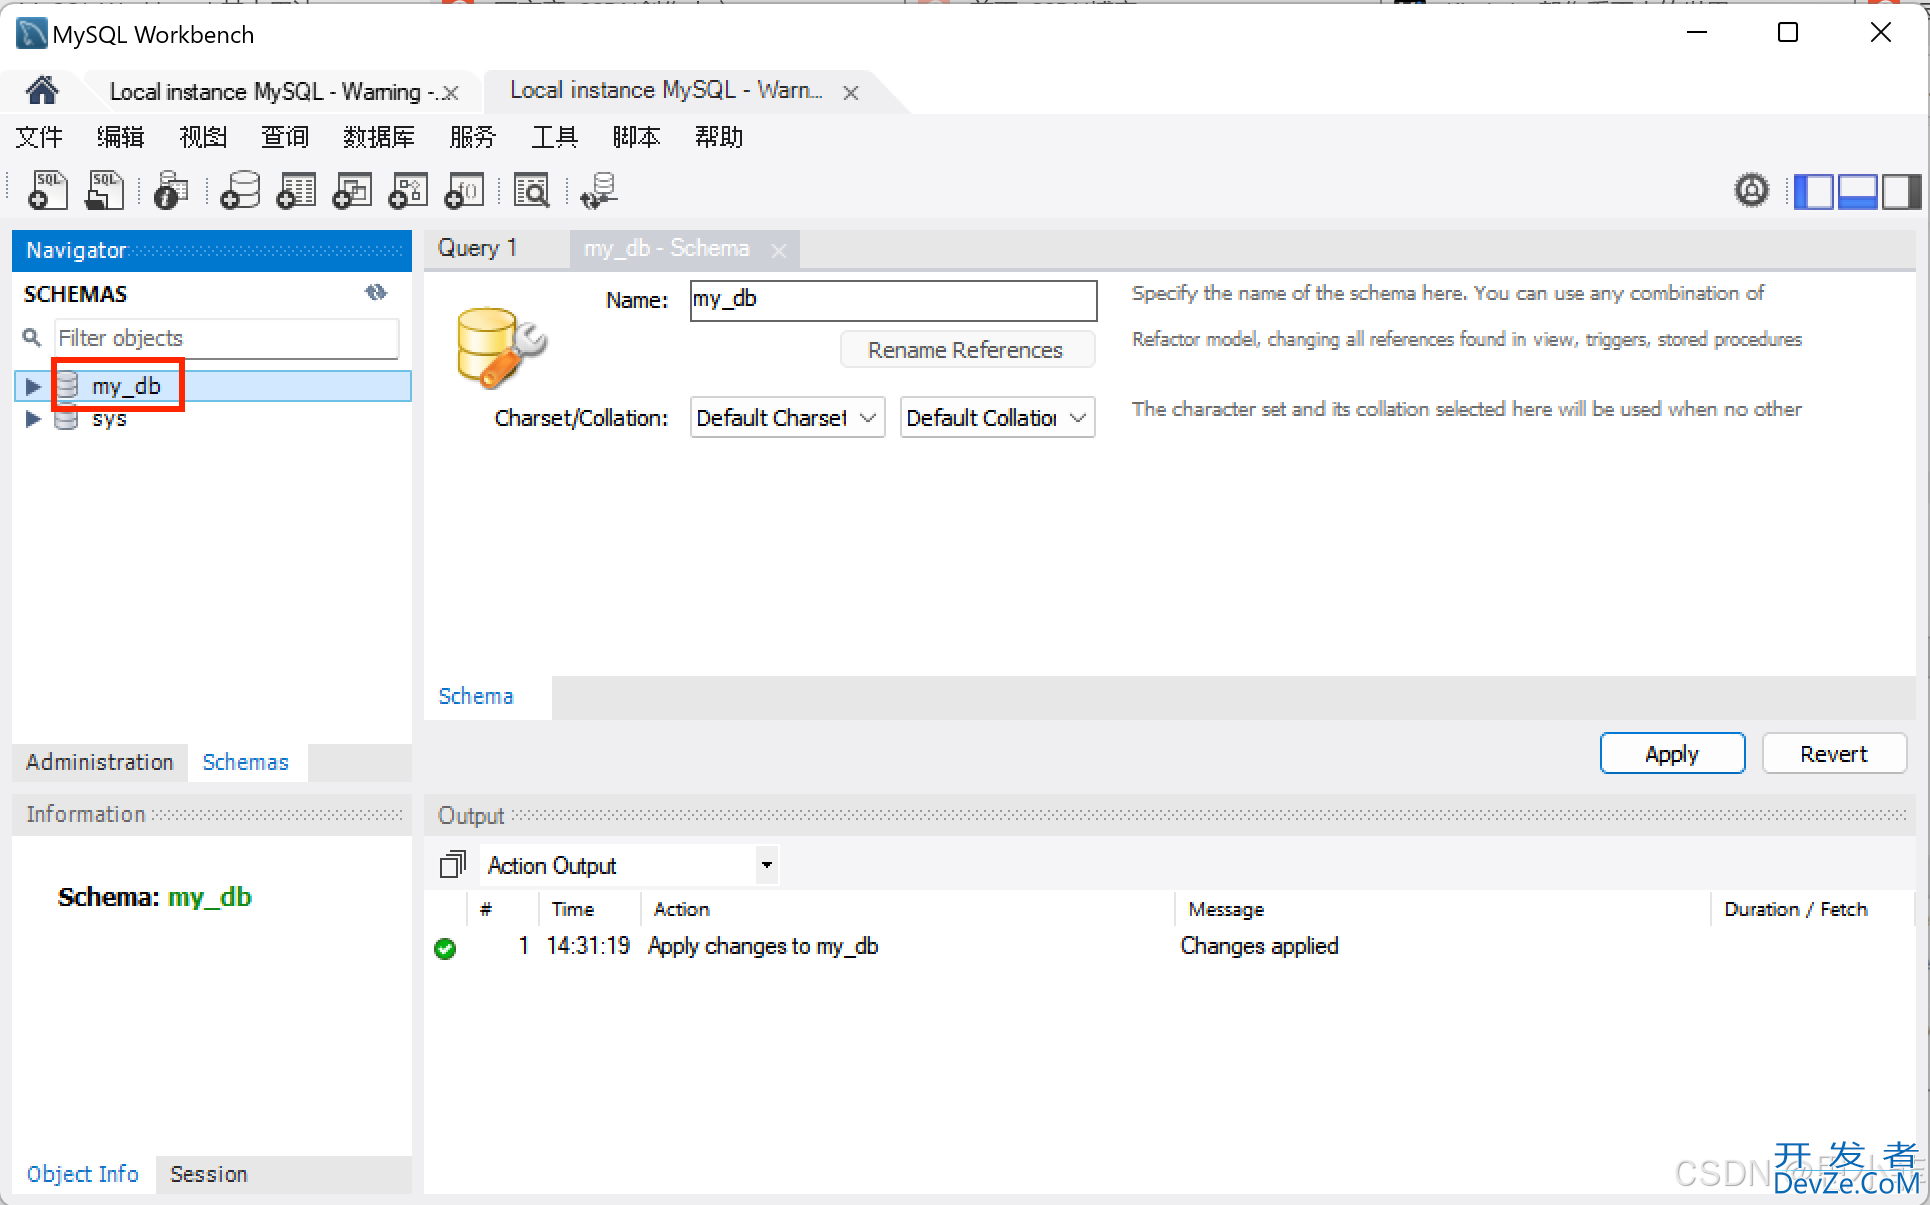Select the Object Info tab
Image resolution: width=1930 pixels, height=1205 pixels.
[x=83, y=1174]
